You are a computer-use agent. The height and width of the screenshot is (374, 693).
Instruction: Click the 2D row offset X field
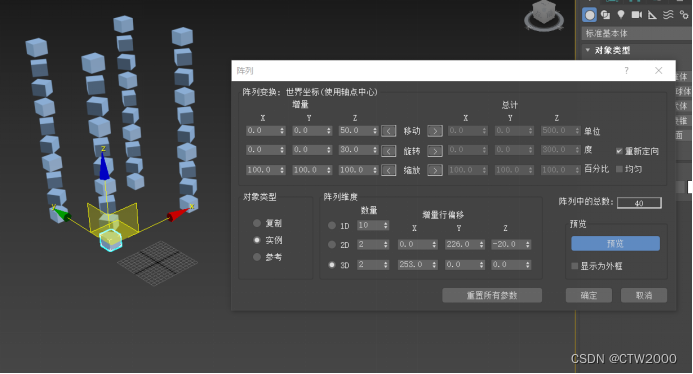(x=415, y=244)
